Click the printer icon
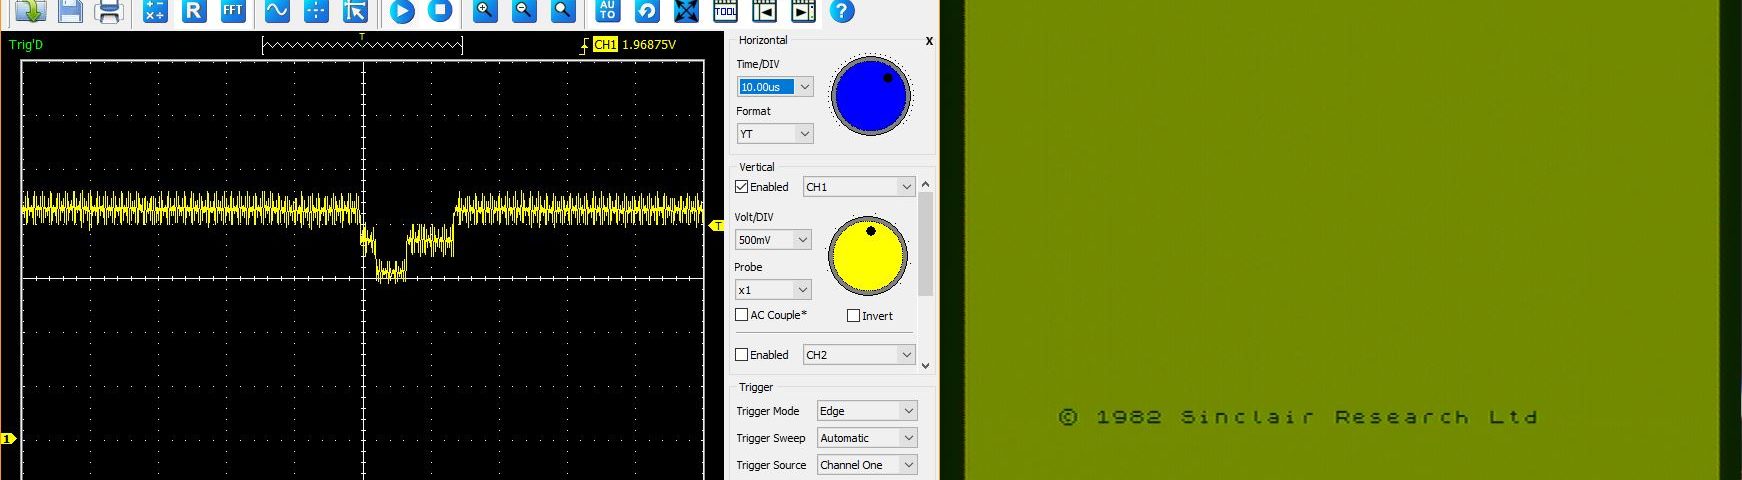Screen dimensions: 1742x480 [x=108, y=11]
